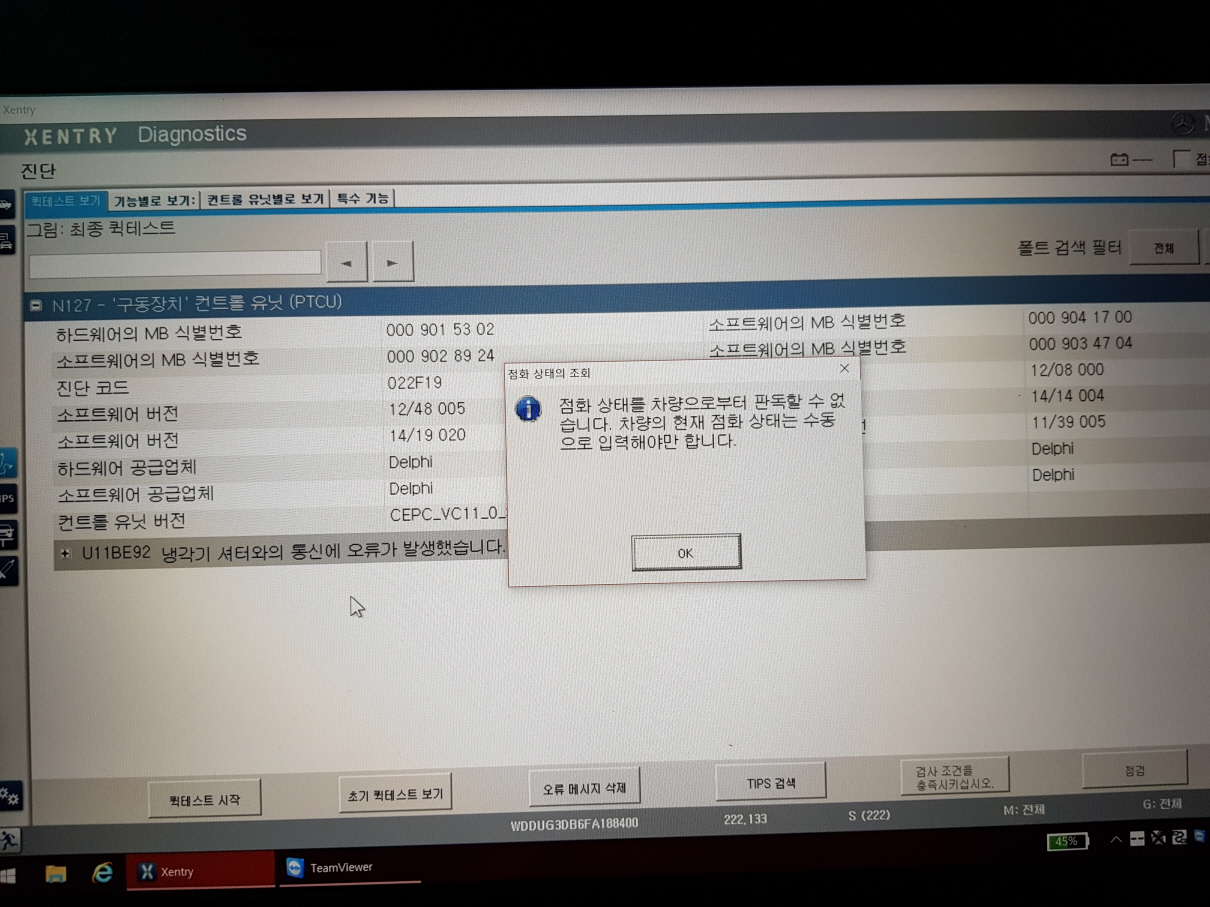Open File Explorer from the taskbar
Screen dimensions: 1210x907
(x=56, y=874)
